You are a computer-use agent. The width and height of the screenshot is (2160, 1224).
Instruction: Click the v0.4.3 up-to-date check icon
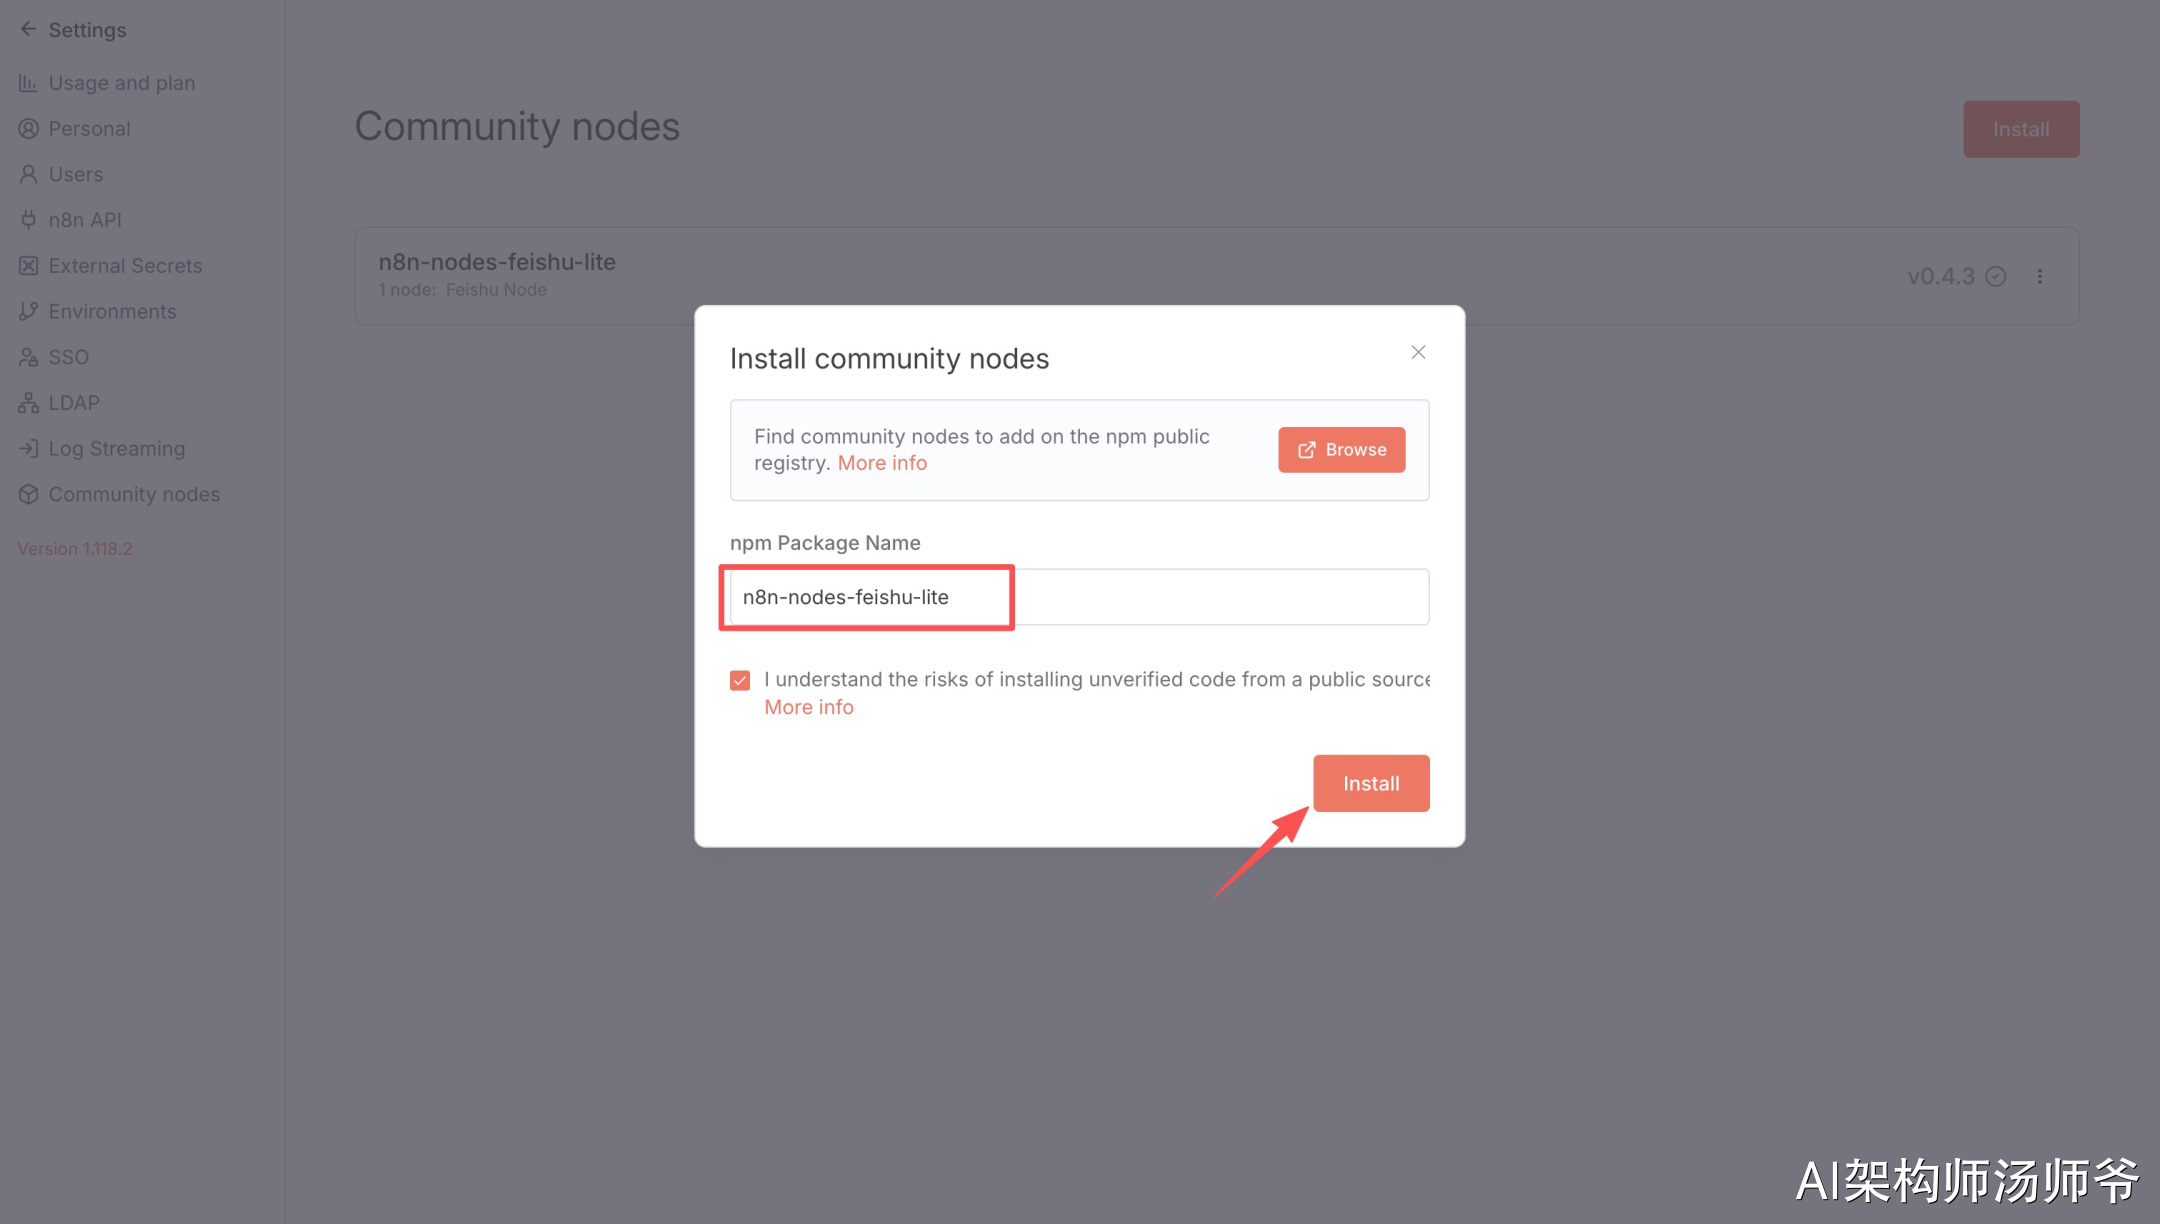(1996, 276)
